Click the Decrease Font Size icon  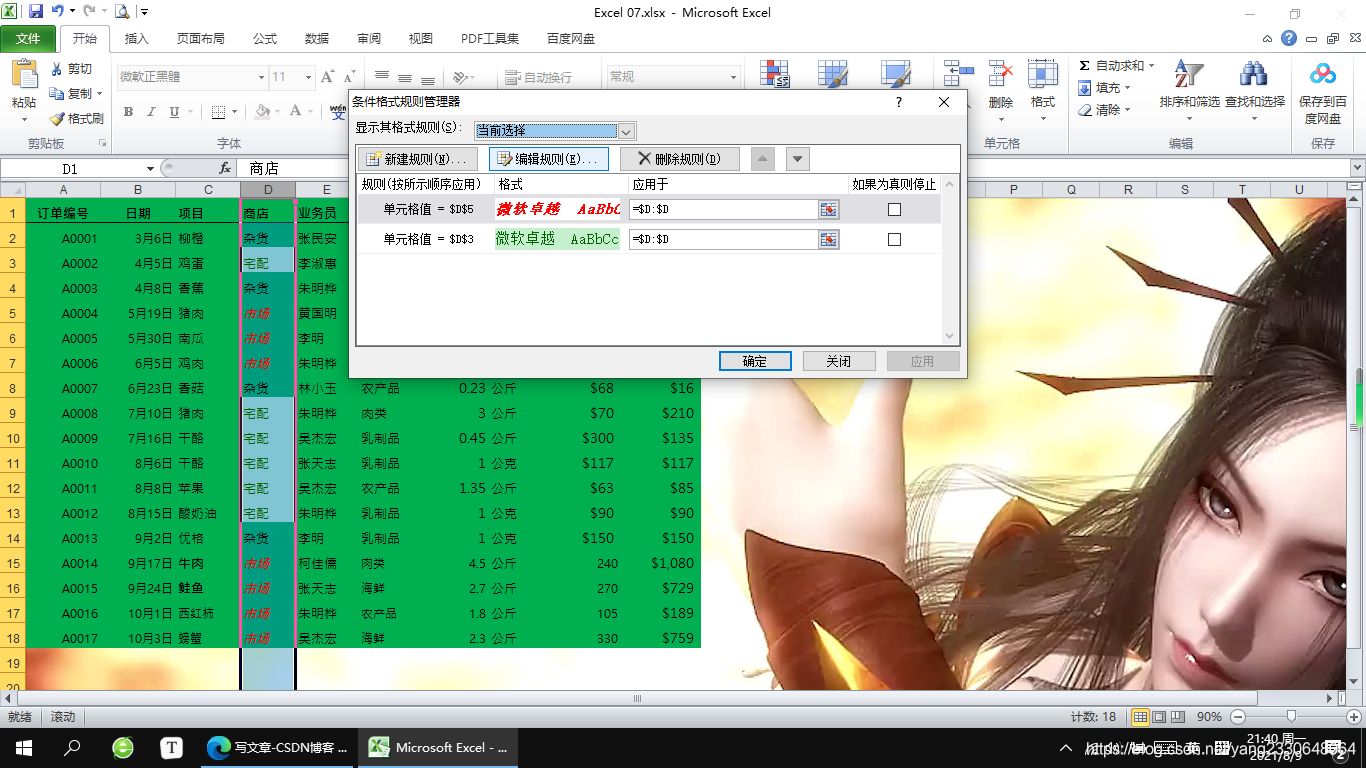[x=349, y=76]
